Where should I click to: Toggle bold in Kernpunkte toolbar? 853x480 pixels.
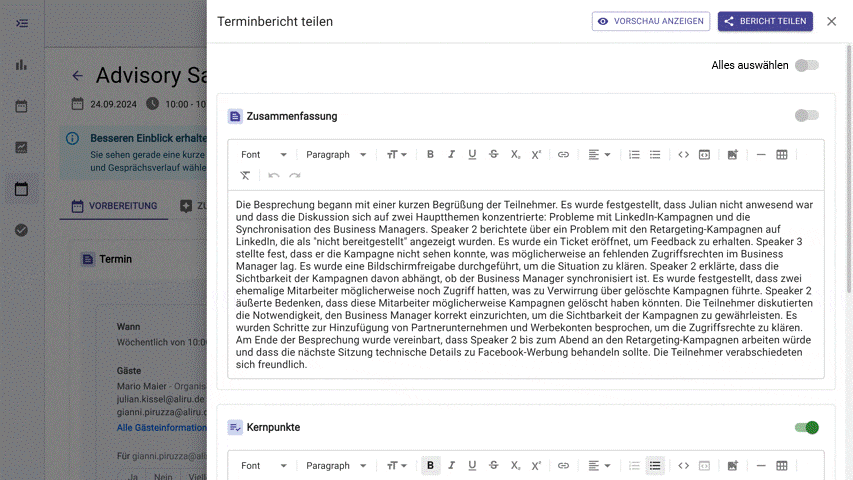pos(430,465)
